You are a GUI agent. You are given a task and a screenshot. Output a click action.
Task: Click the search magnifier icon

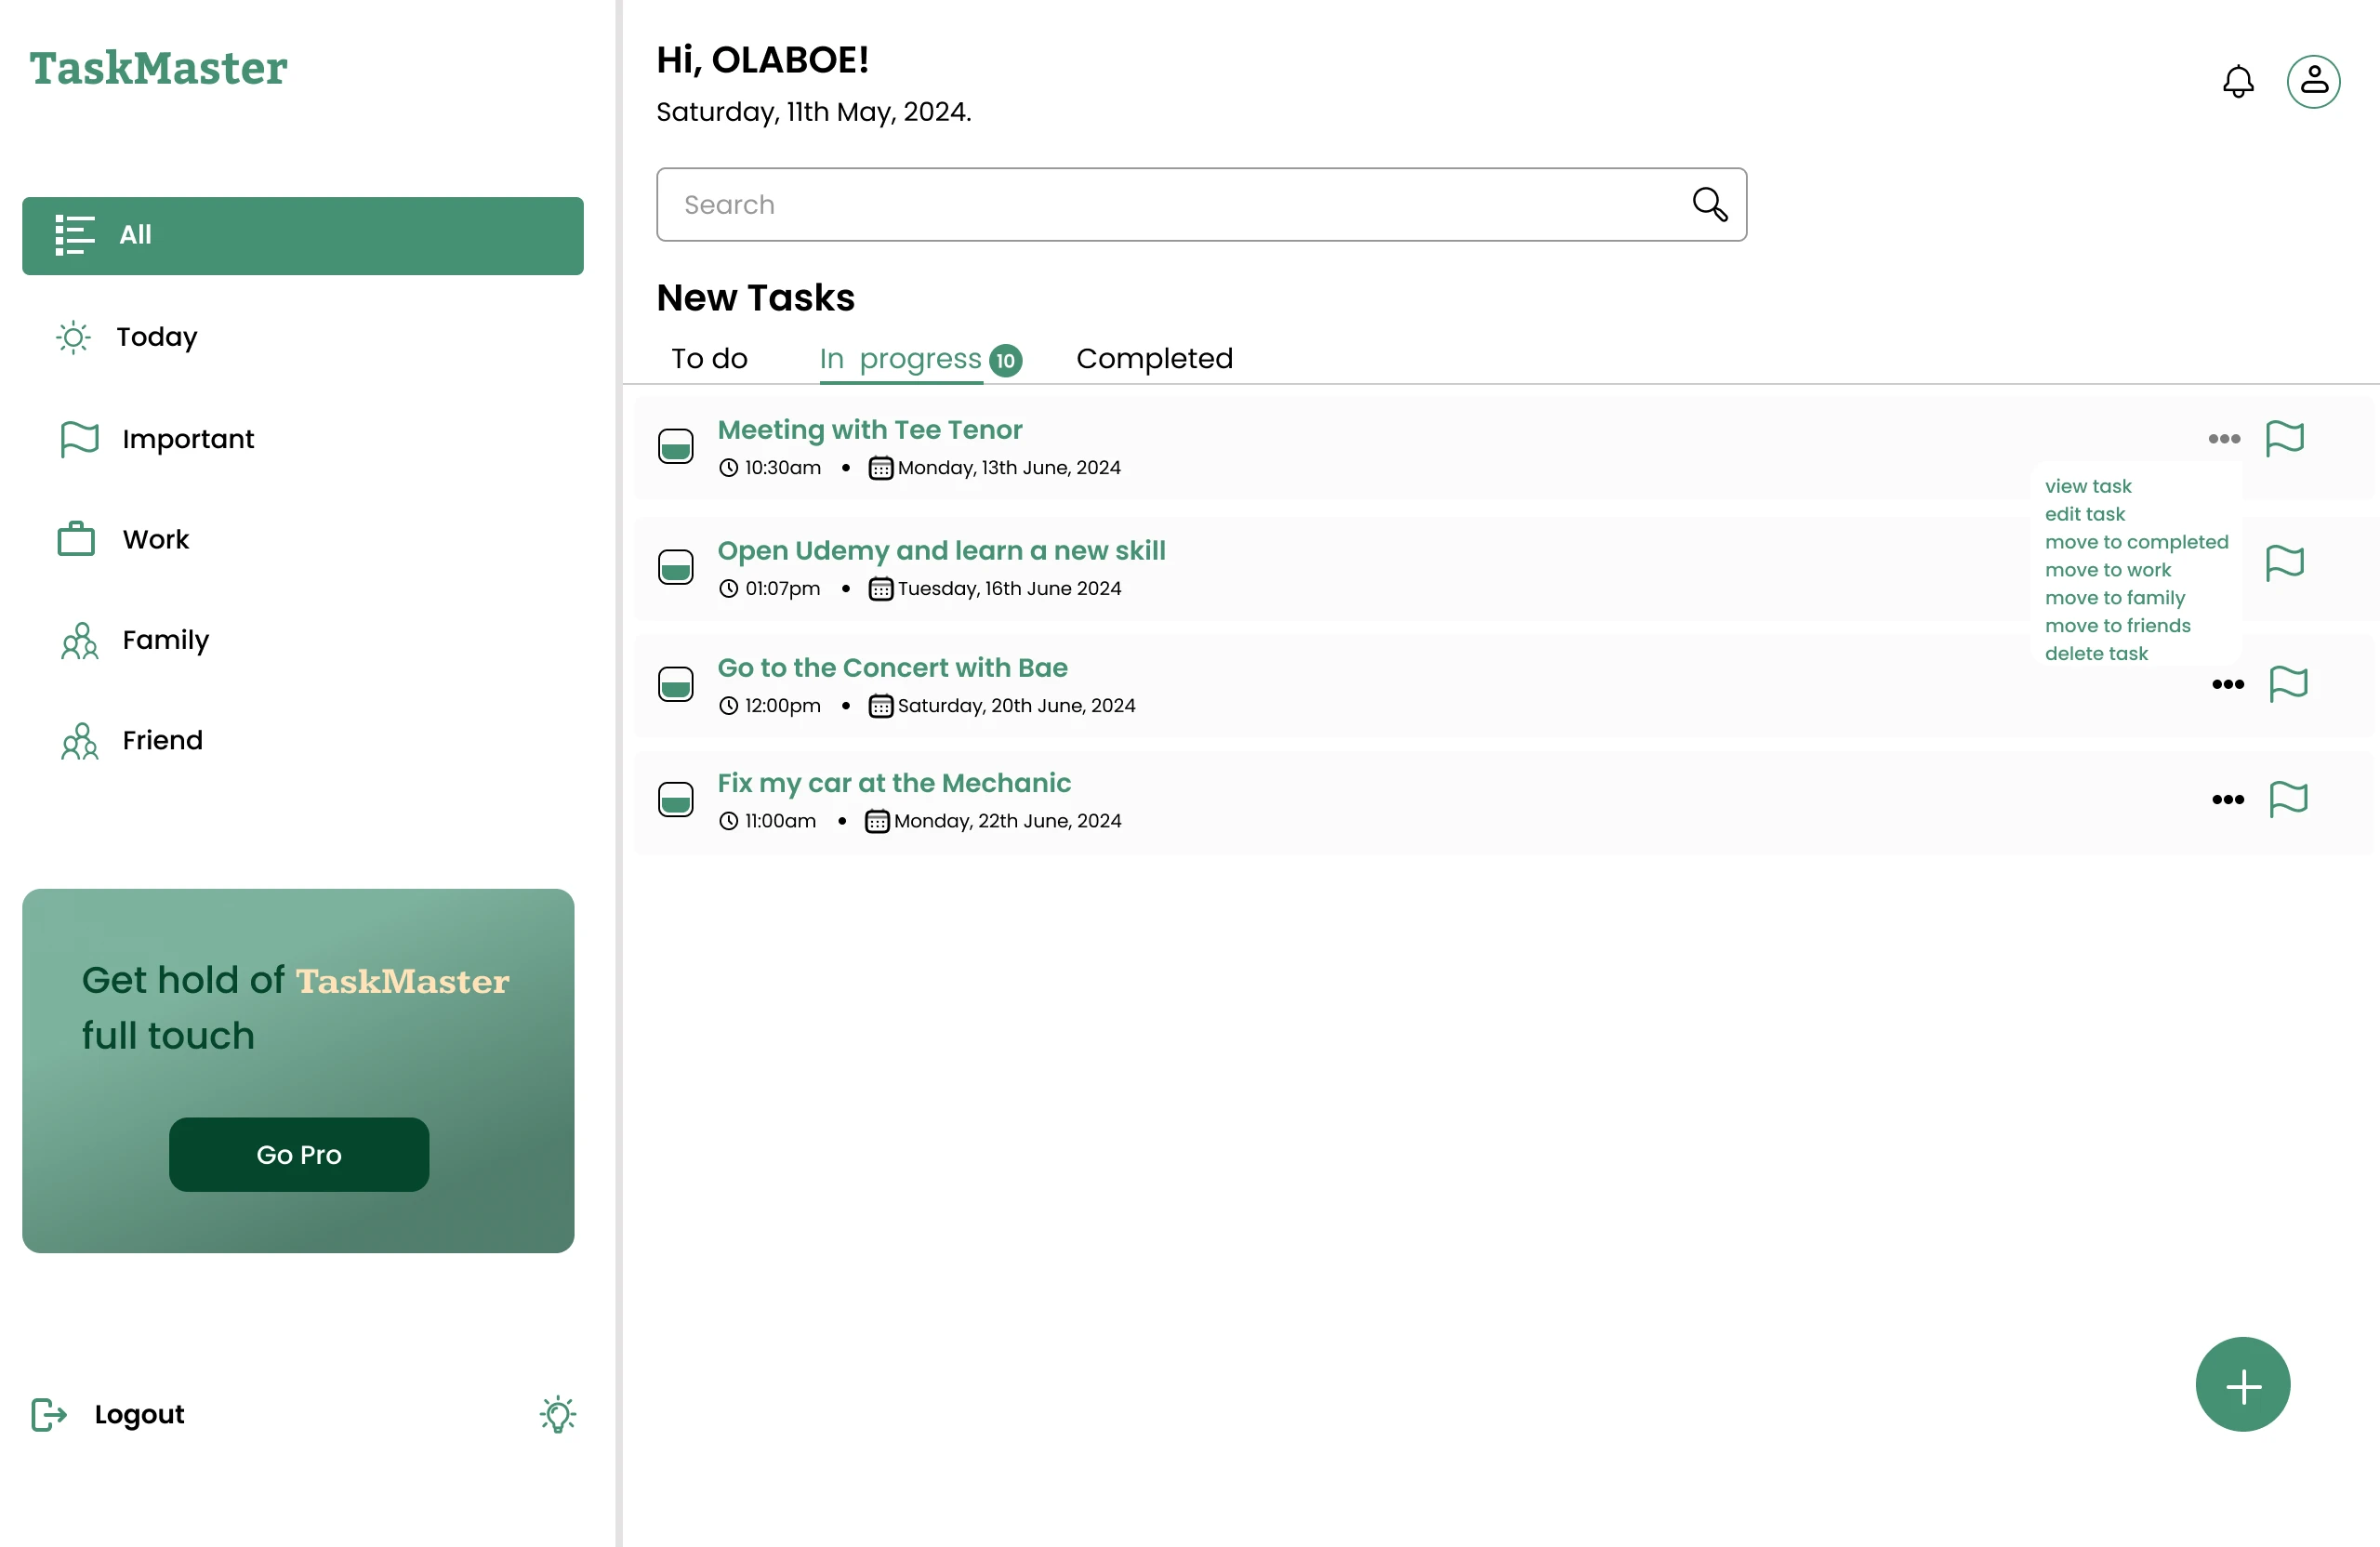(x=1709, y=204)
